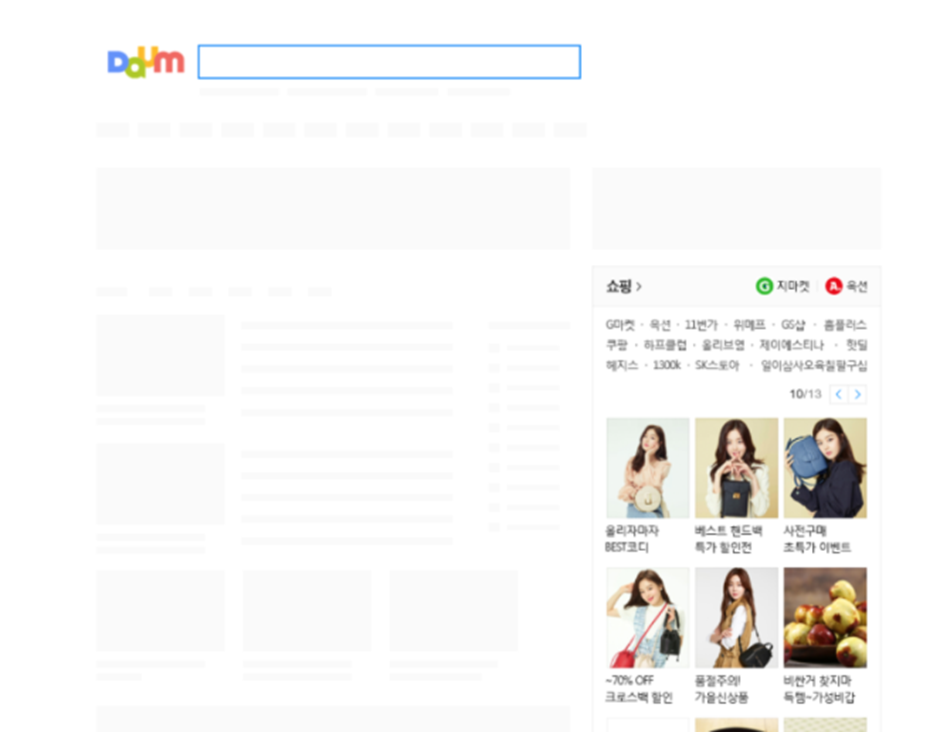Click the green 지마켓 circle icon
The image size is (940, 732).
(x=764, y=286)
